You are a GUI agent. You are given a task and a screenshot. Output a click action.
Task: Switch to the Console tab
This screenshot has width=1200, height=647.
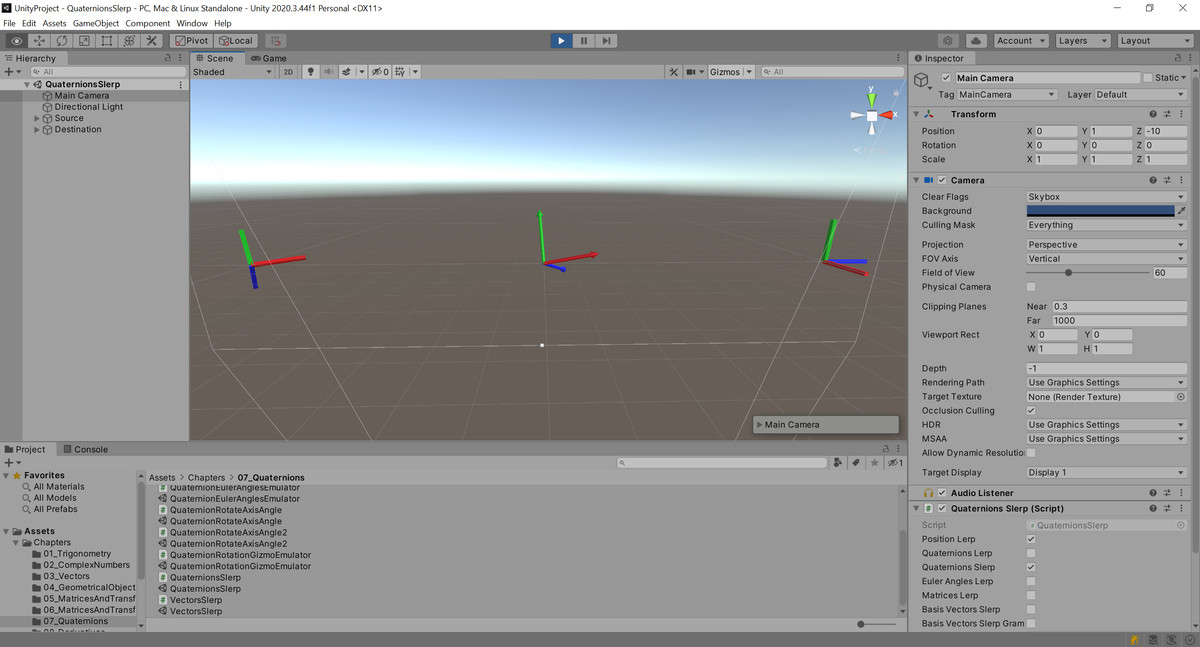pos(85,450)
